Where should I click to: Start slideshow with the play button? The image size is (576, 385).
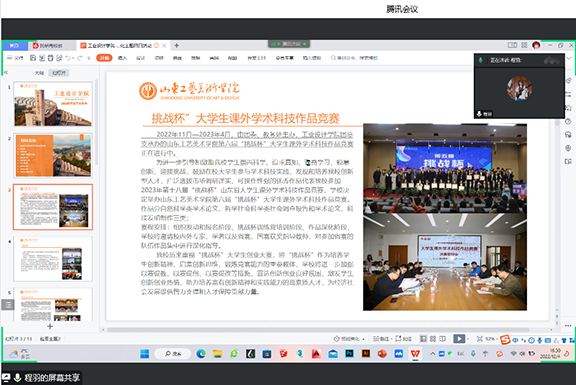(x=459, y=339)
